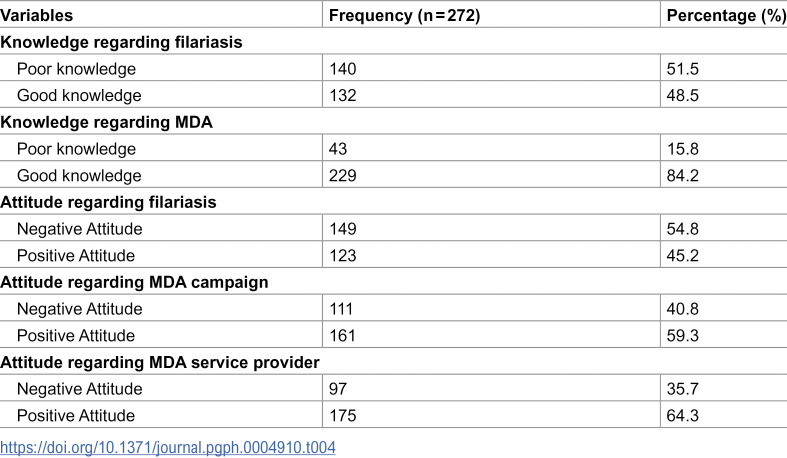Screen dimensions: 787x458
Task: Select the Frequency (n=272) column header
Action: [x=405, y=16]
